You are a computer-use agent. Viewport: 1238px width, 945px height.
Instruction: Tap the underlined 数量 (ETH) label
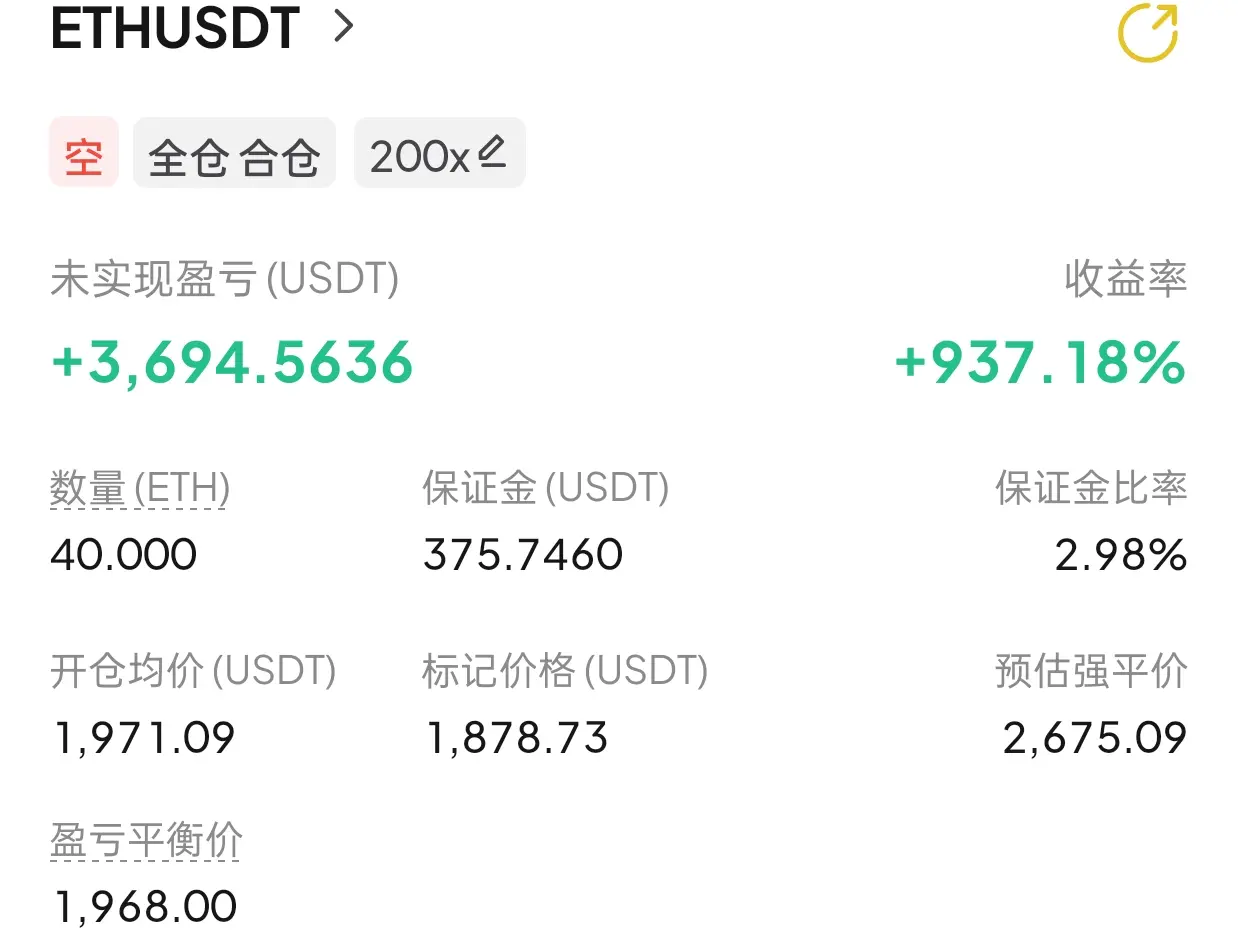click(x=140, y=488)
